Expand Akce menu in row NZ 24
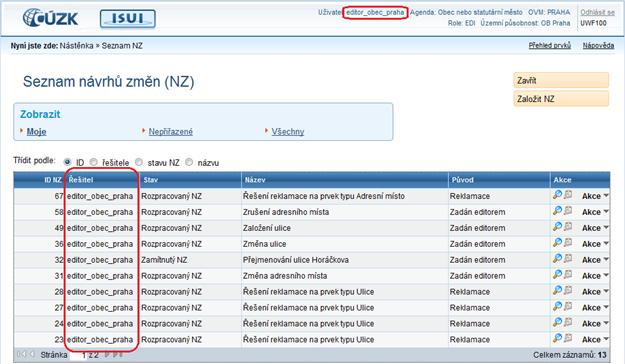625x364 pixels. pos(595,323)
